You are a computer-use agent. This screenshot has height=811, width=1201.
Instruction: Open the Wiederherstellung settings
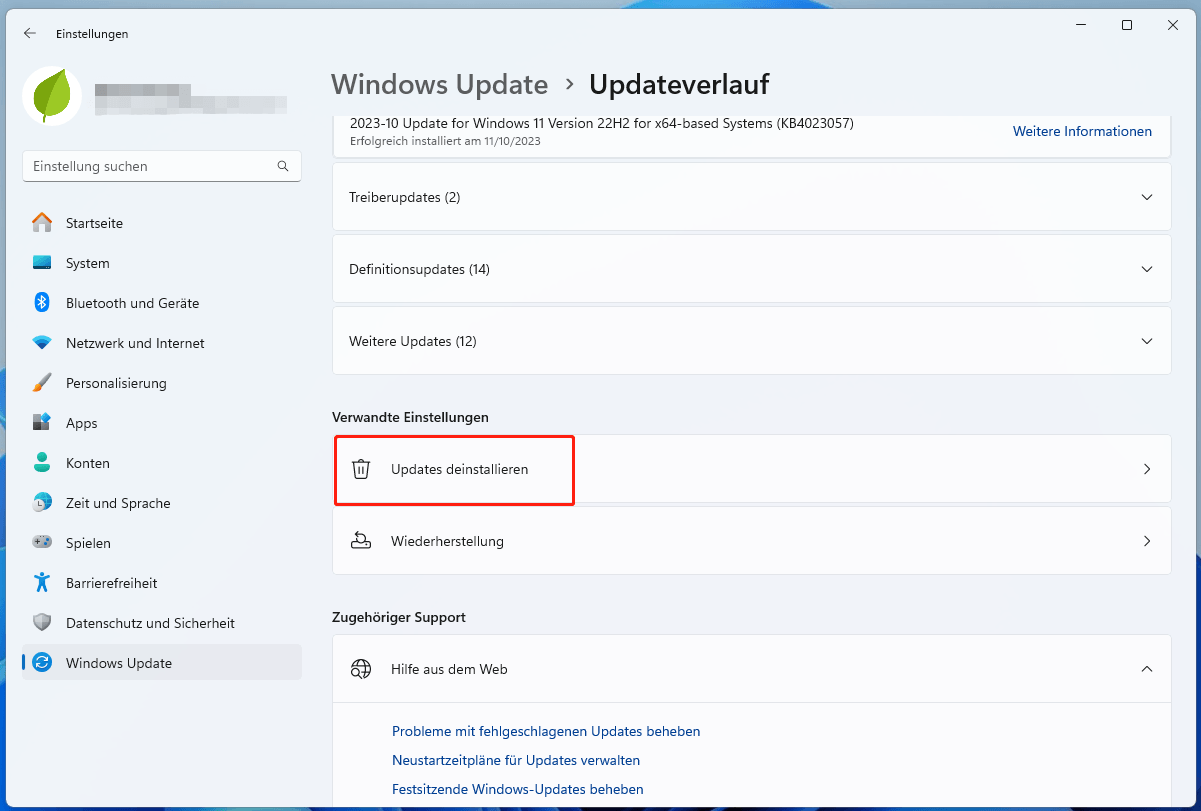pos(751,540)
